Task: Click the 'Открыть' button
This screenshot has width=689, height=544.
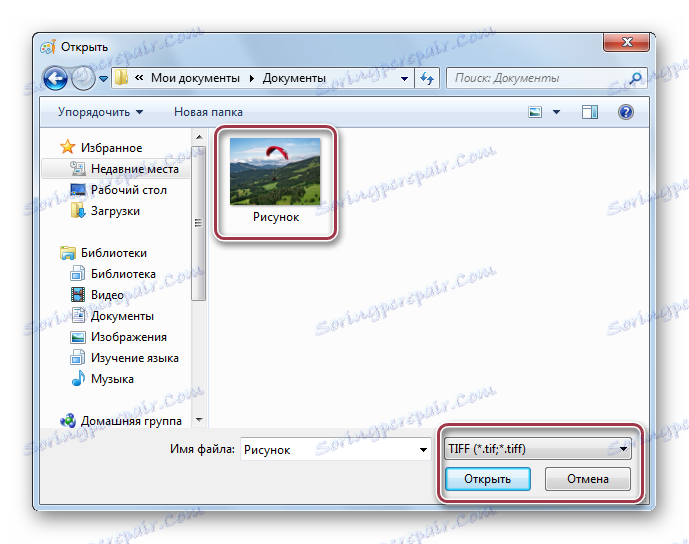Action: pyautogui.click(x=487, y=479)
